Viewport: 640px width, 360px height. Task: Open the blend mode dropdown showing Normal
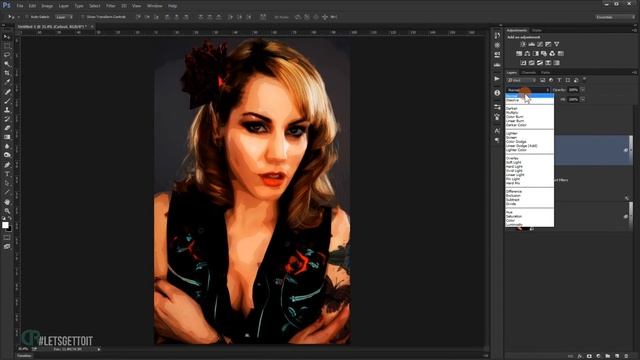point(528,90)
